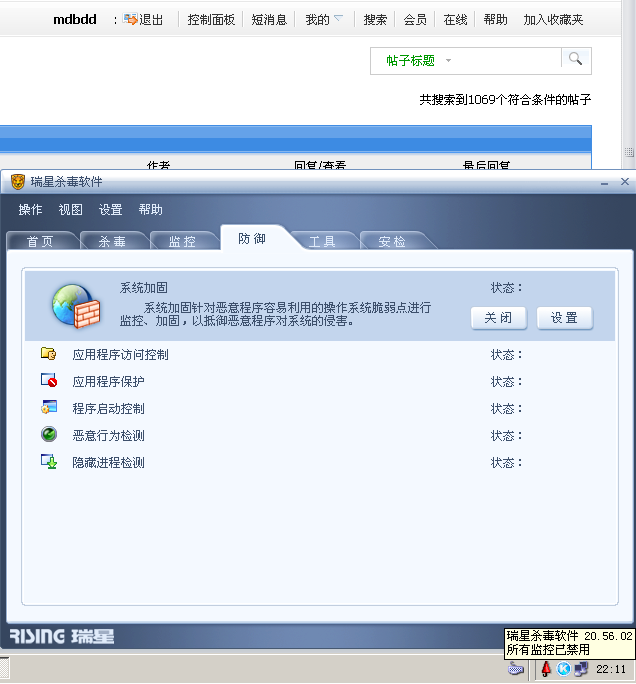
Task: Click the Rising tiger logo in title bar
Action: tap(18, 181)
